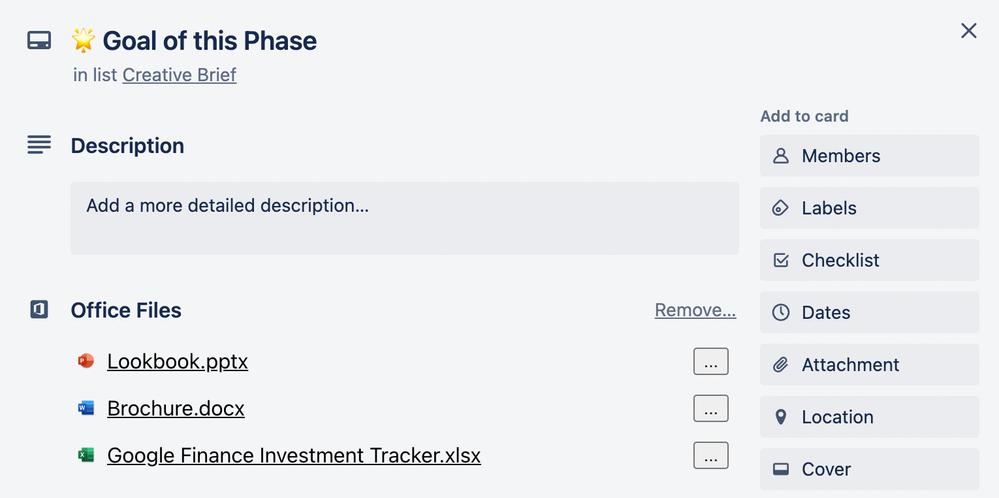Click the Excel icon beside Investment Tracker

86,455
